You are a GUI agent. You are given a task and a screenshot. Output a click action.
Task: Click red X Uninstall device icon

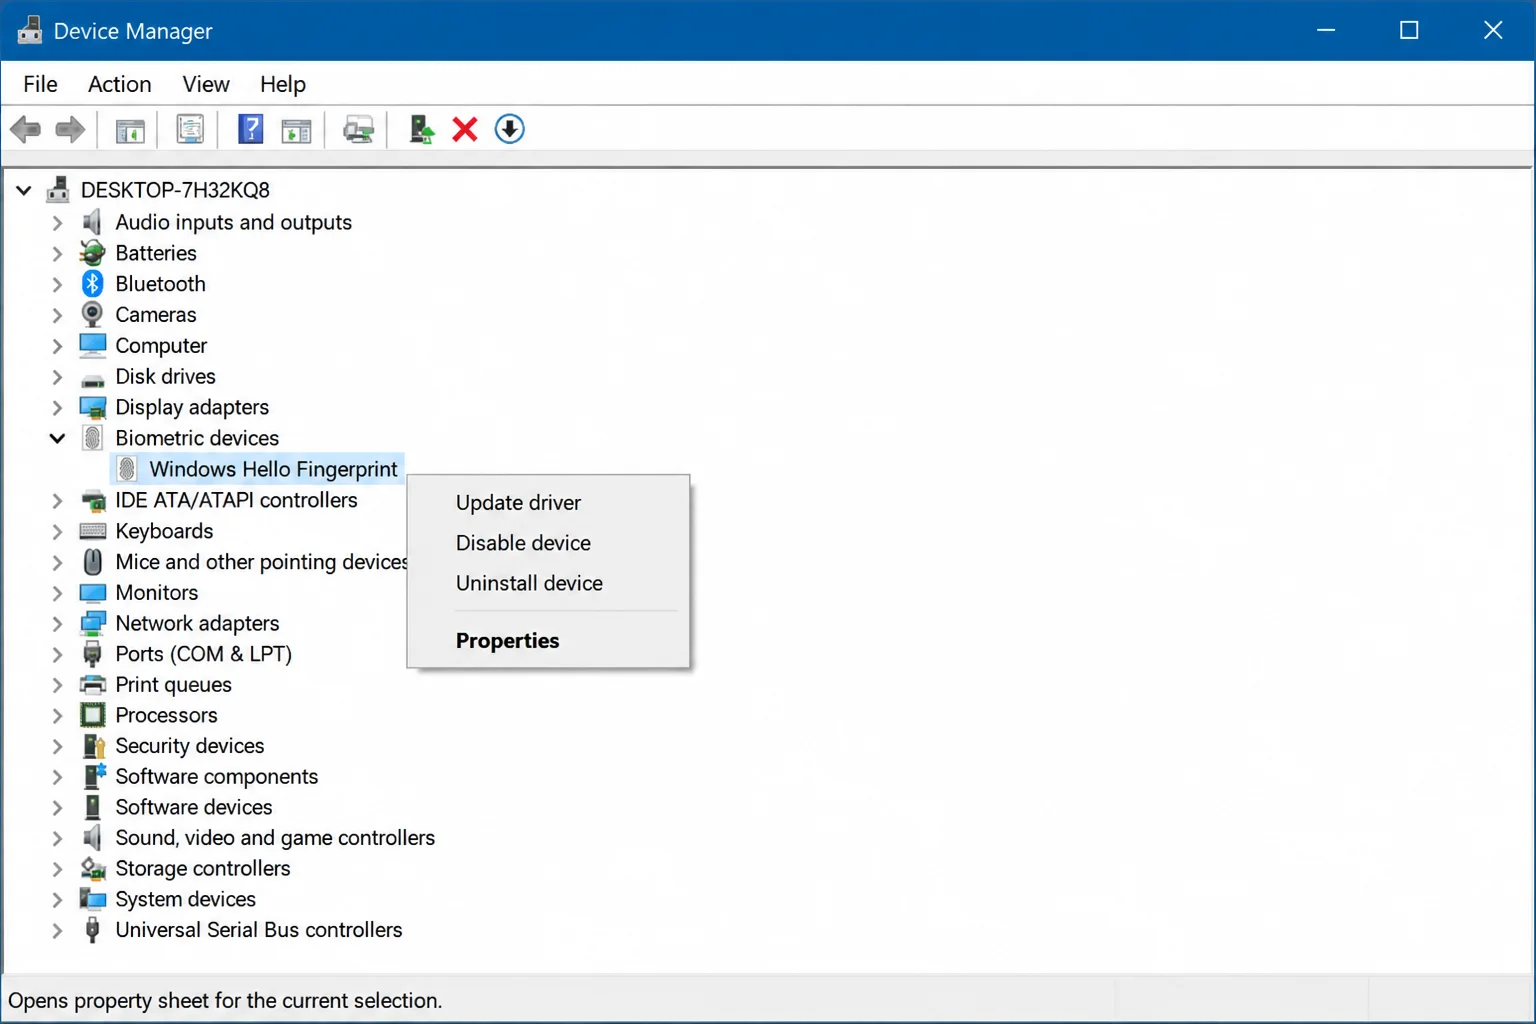click(x=465, y=129)
